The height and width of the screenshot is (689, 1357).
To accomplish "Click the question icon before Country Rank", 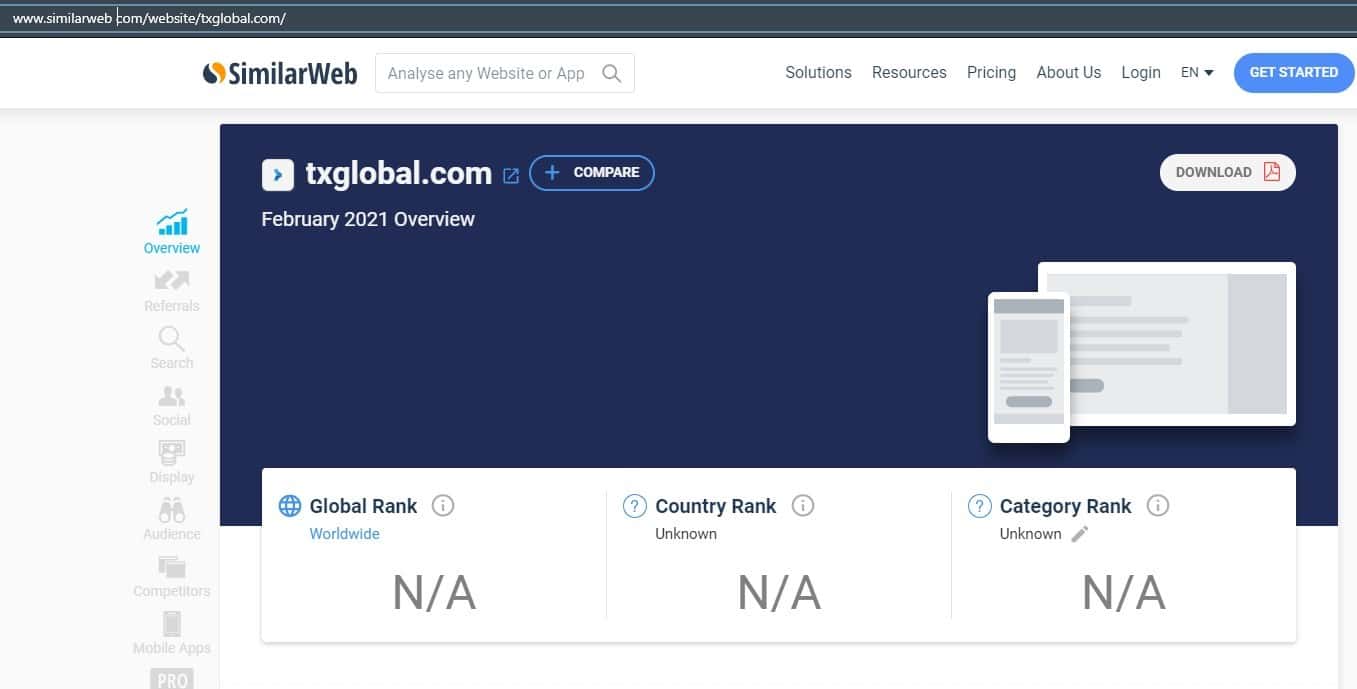I will pyautogui.click(x=634, y=506).
